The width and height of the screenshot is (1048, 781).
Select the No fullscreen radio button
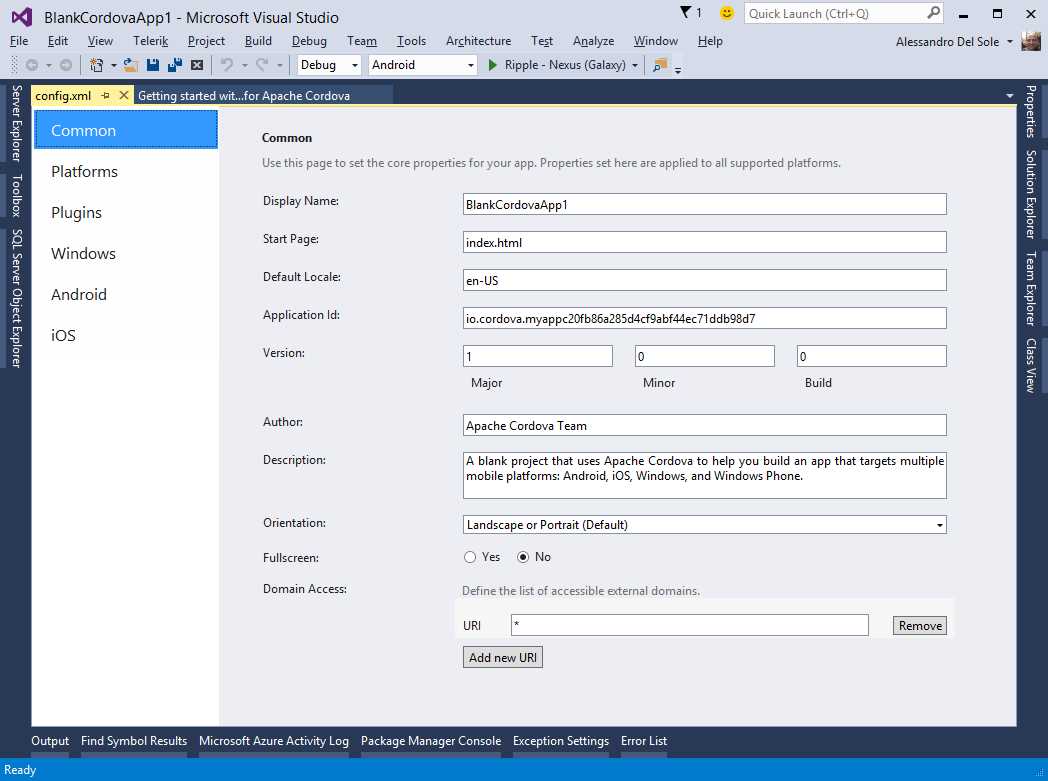pos(524,557)
